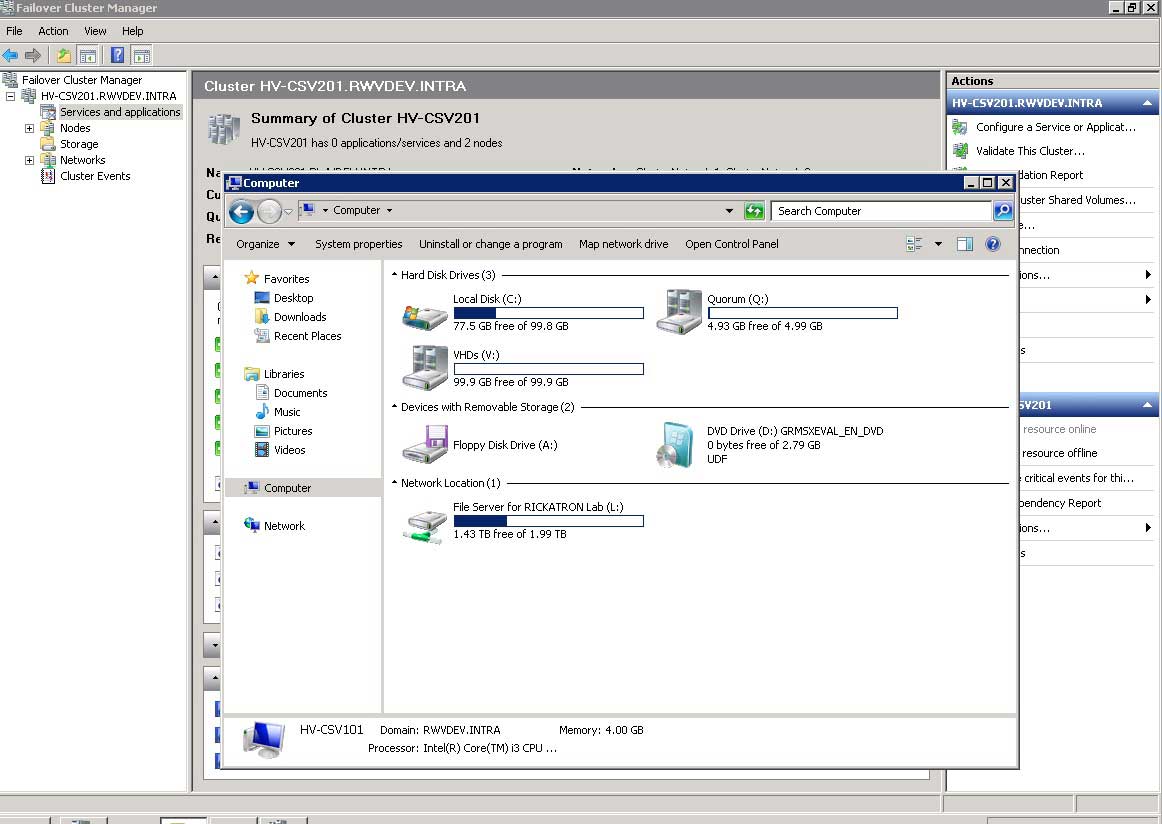
Task: Click the Back button in Computer window
Action: (242, 212)
